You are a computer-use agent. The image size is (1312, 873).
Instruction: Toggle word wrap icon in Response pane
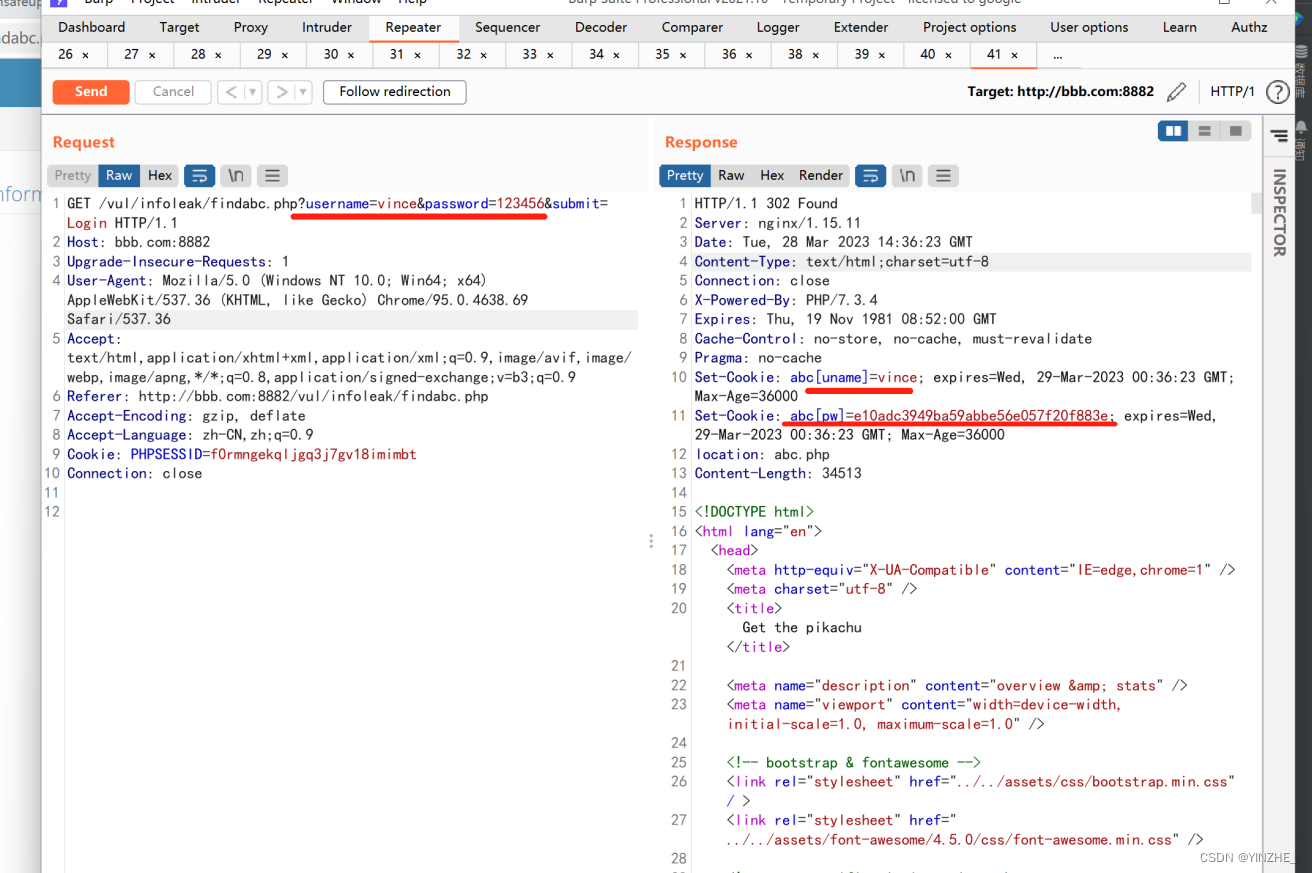tap(870, 175)
